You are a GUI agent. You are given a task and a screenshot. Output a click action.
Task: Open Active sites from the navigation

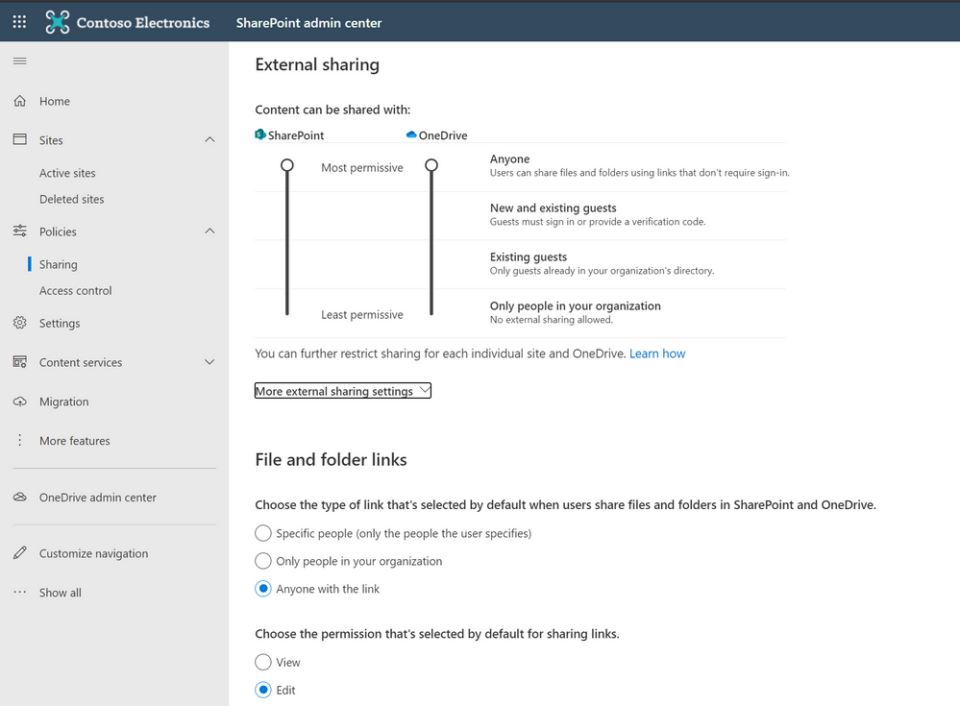pos(67,172)
